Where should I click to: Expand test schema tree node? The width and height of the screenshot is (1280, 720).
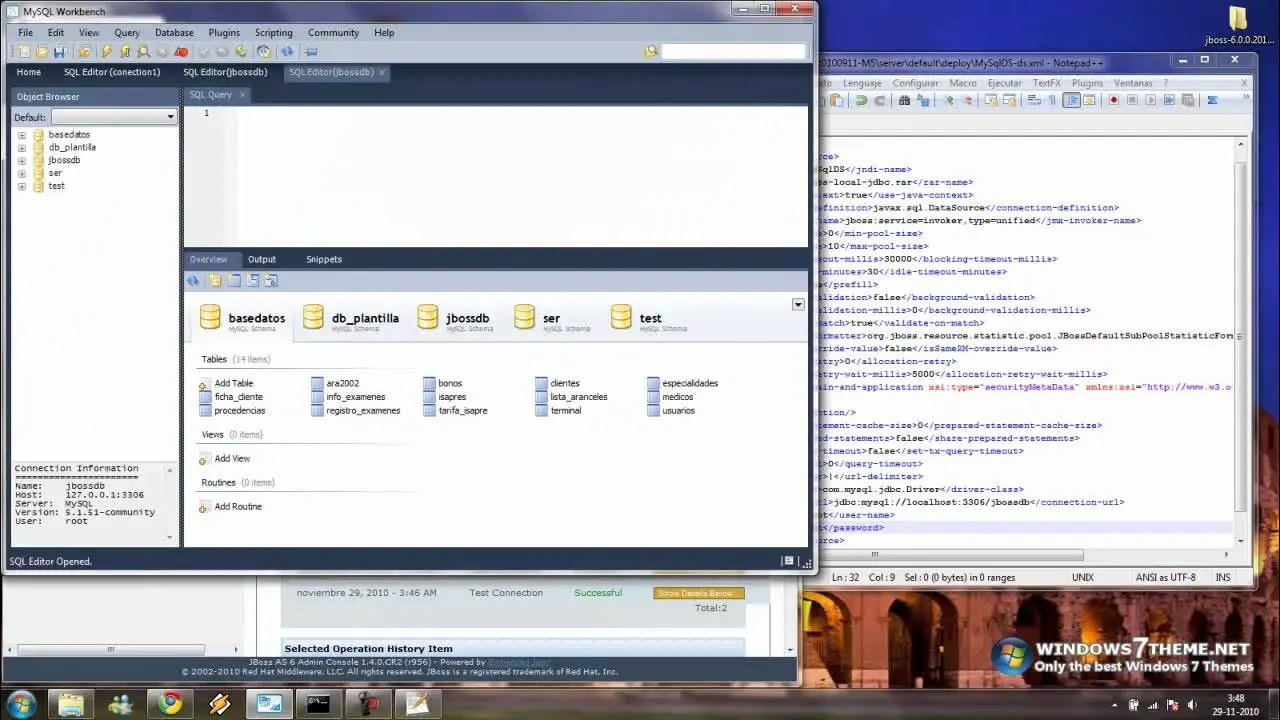coord(22,187)
